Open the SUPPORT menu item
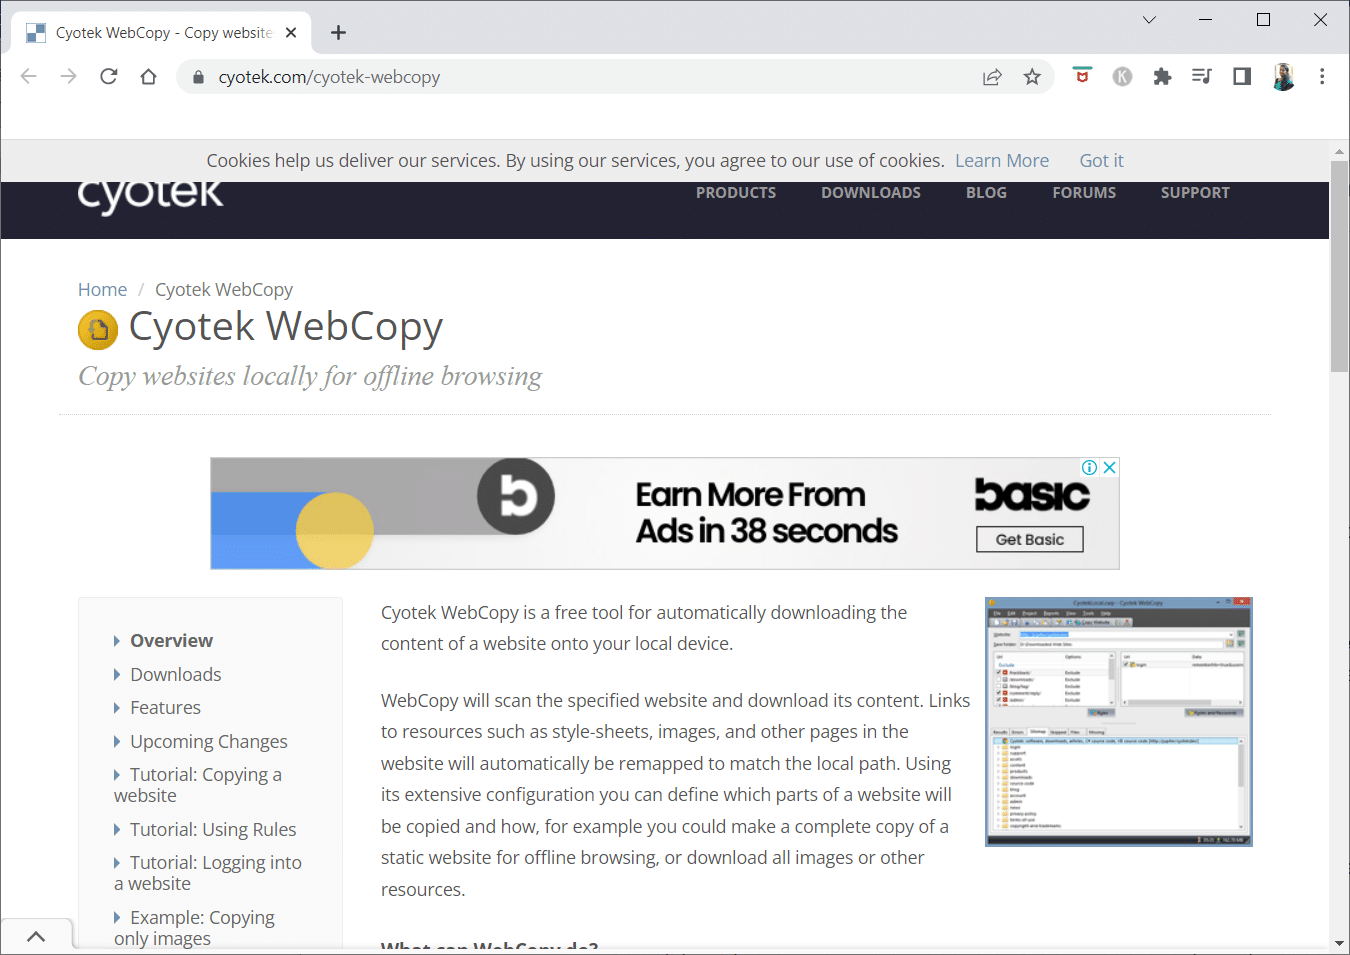 pos(1195,193)
